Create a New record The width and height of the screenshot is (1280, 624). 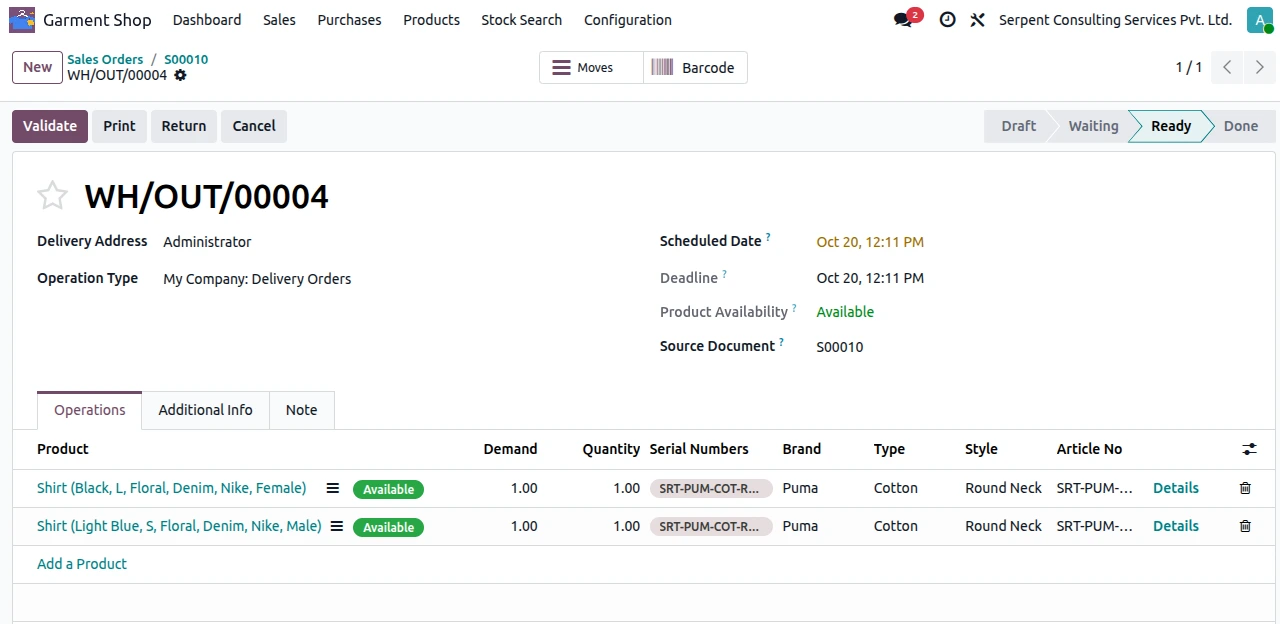(x=38, y=68)
